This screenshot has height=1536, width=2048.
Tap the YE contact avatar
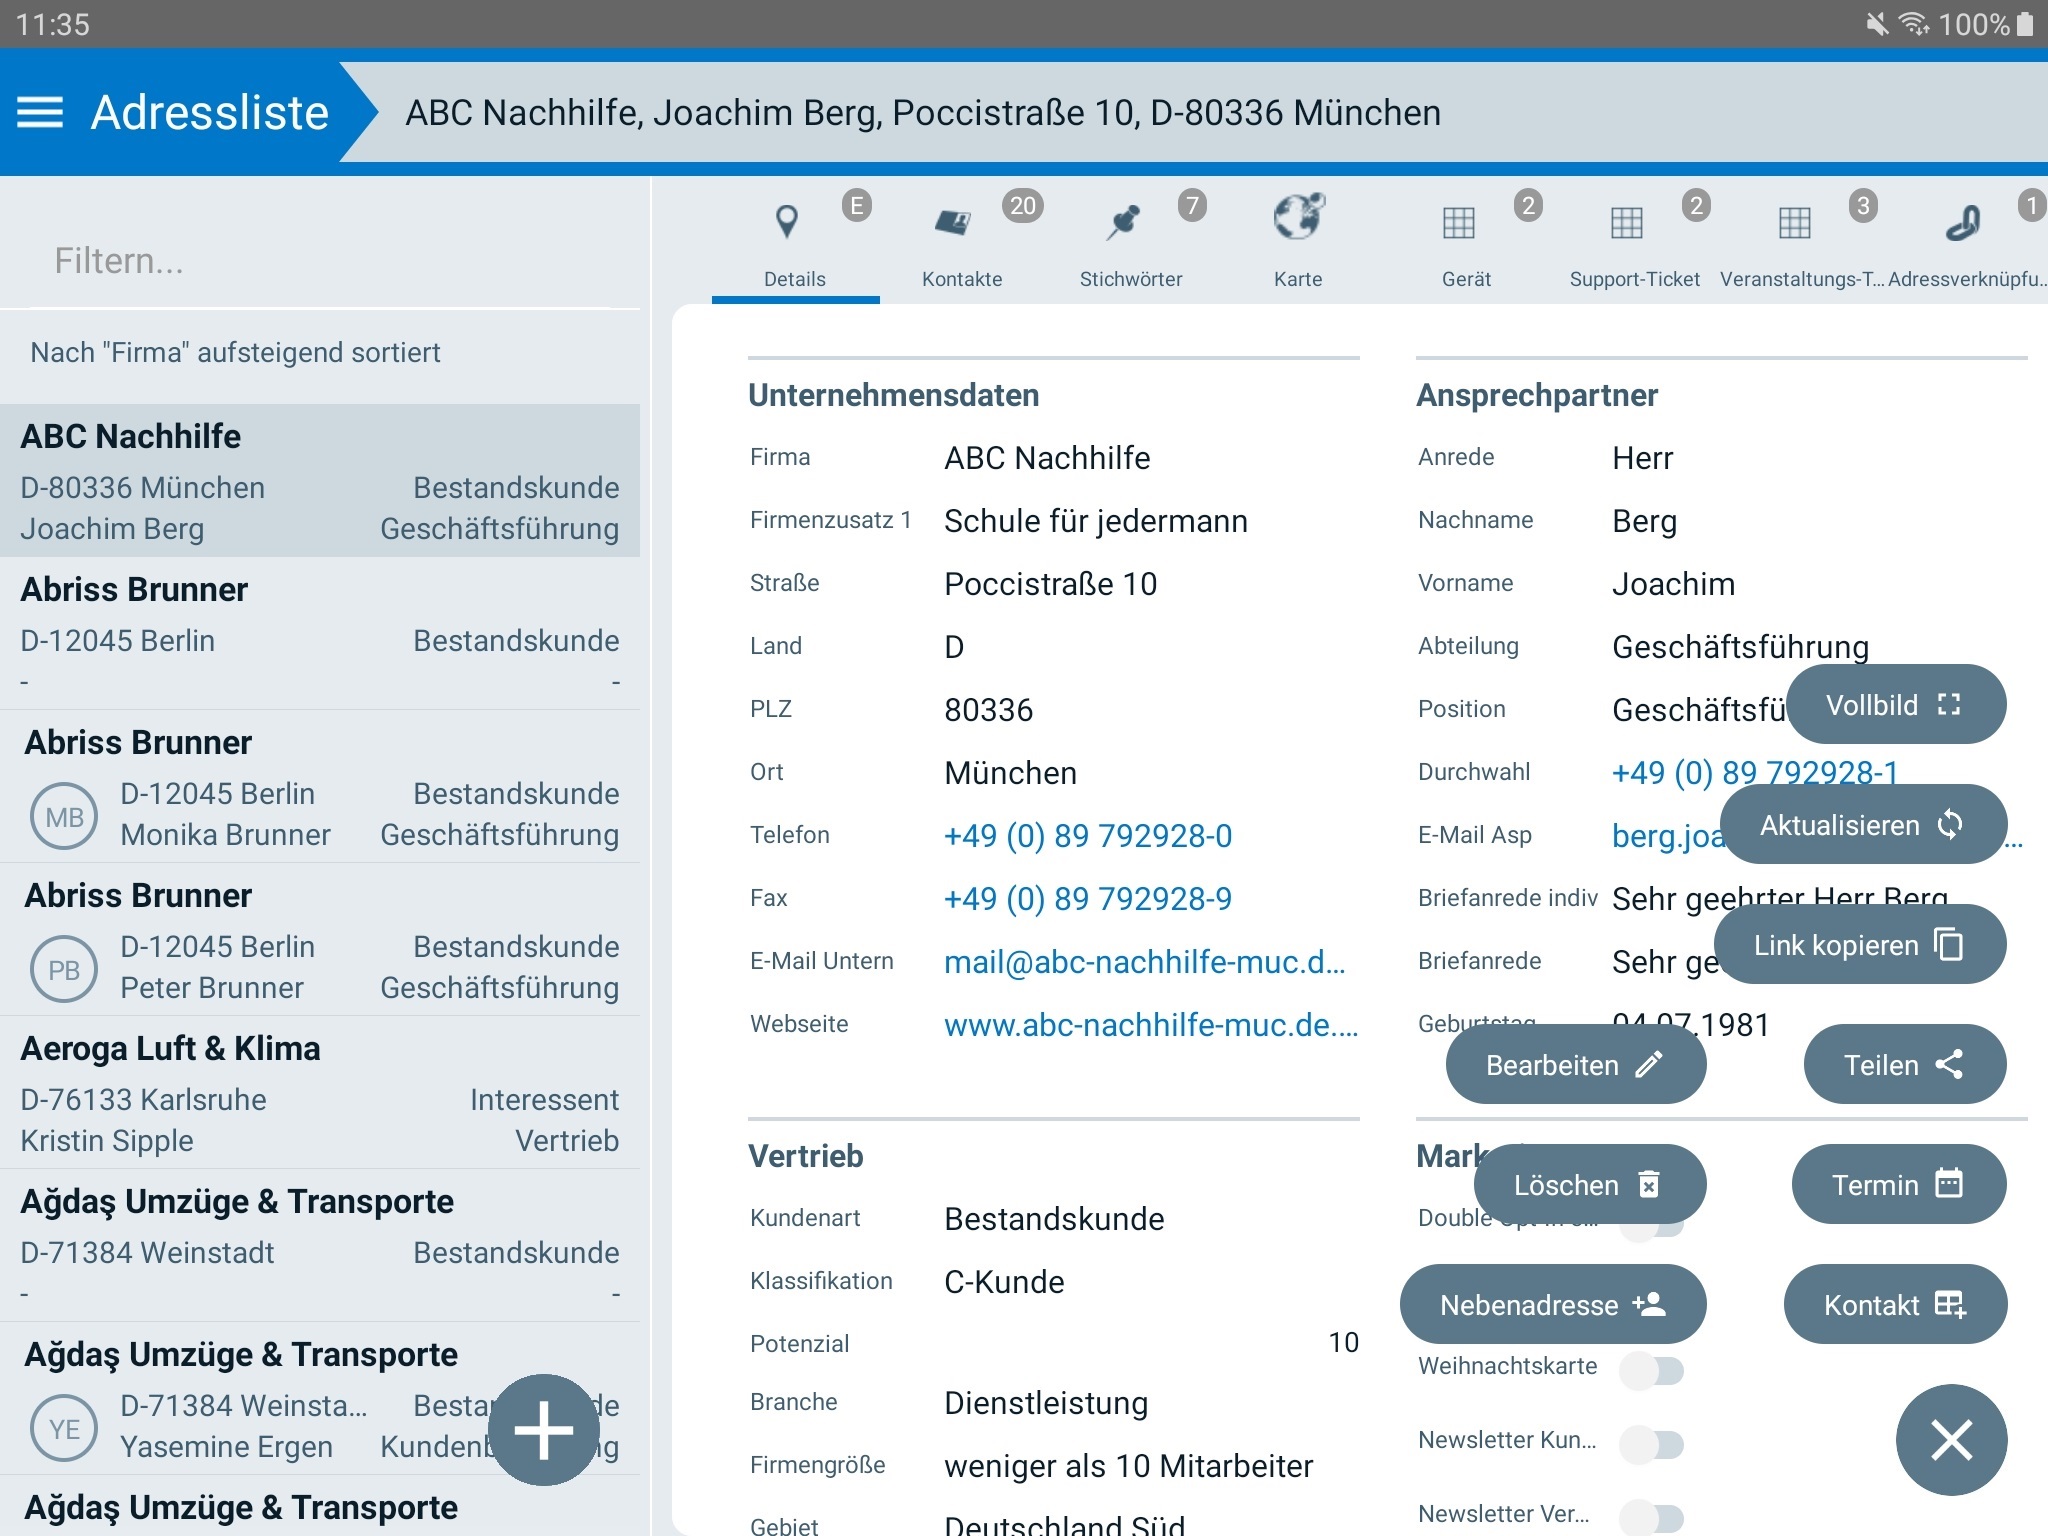pyautogui.click(x=64, y=1429)
